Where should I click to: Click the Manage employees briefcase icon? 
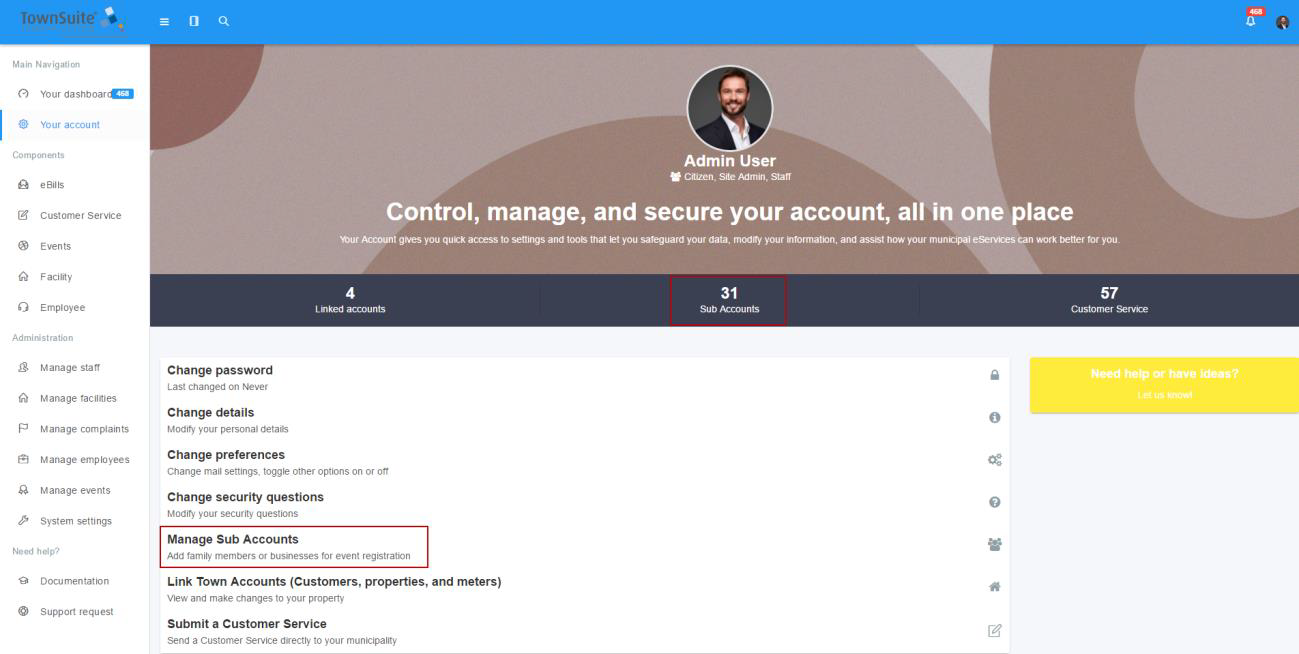pos(23,460)
